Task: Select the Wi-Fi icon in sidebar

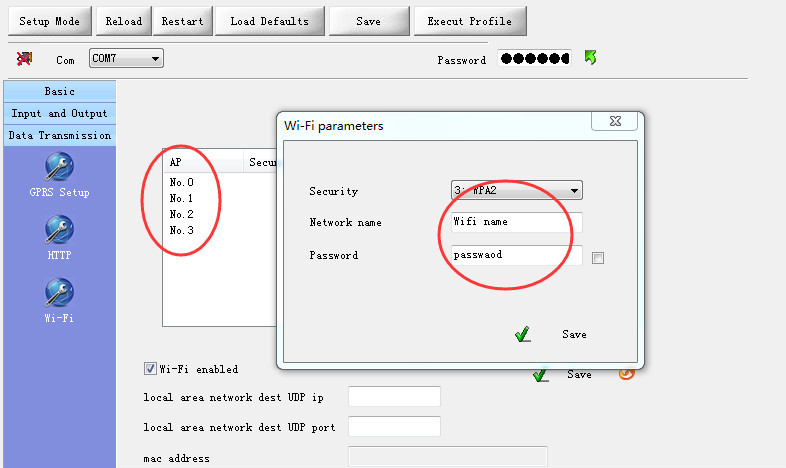Action: point(59,293)
